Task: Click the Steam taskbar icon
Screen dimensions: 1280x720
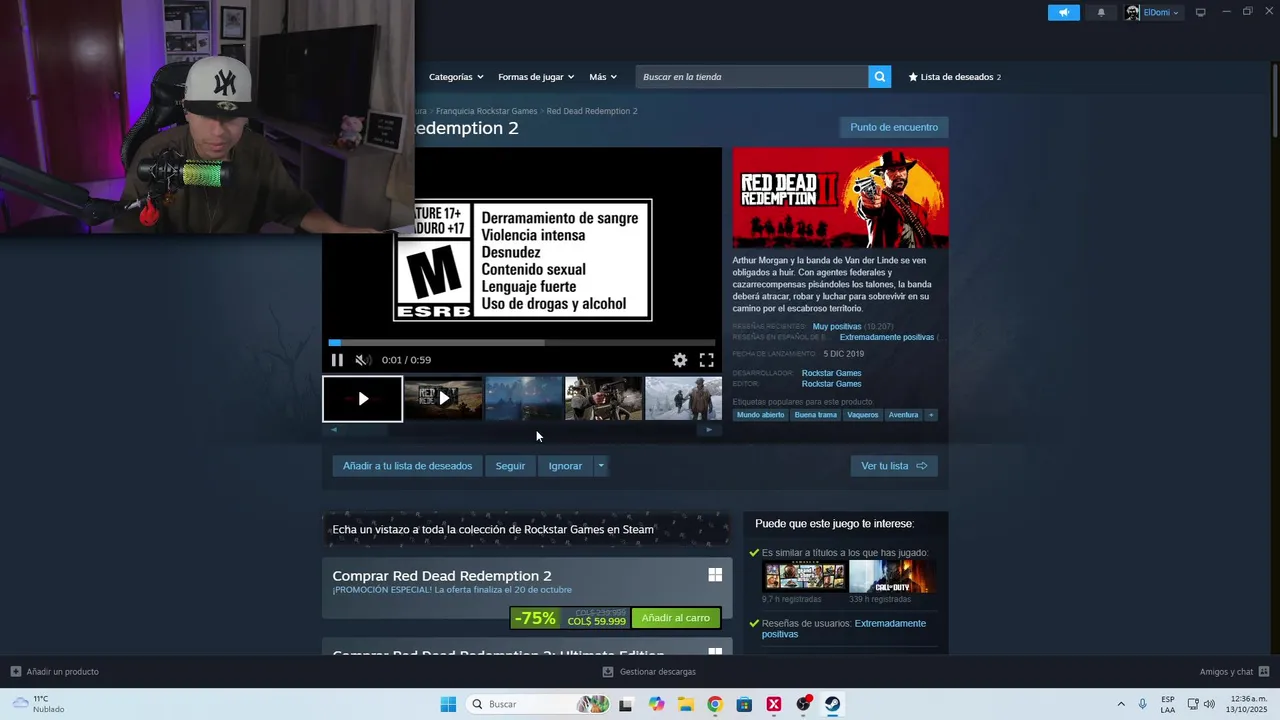Action: click(x=832, y=704)
